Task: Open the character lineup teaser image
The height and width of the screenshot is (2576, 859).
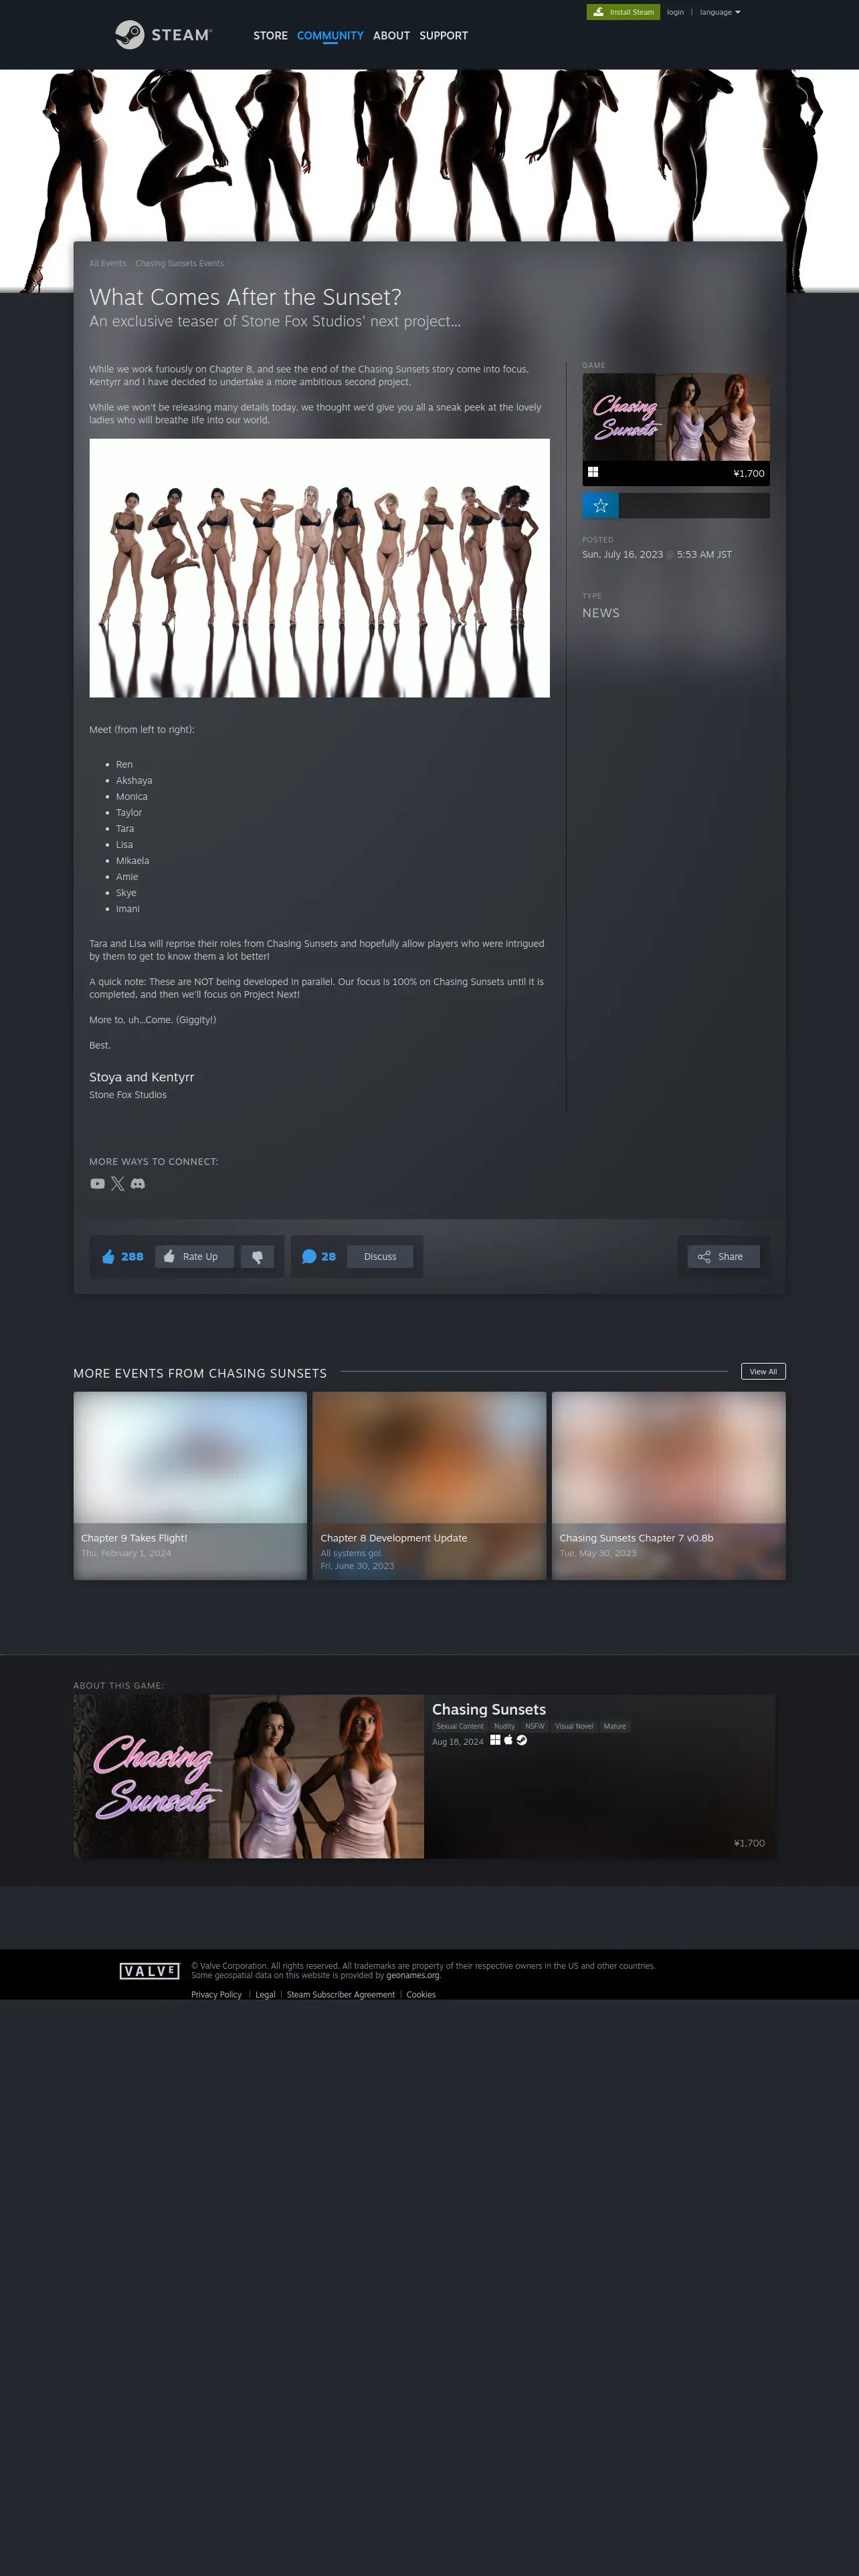Action: pos(319,568)
